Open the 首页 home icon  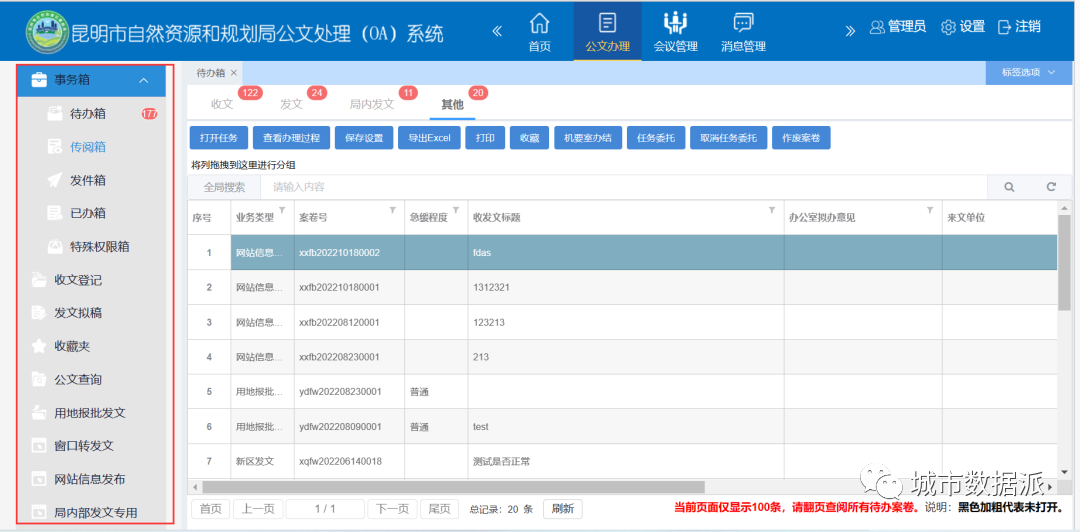coord(539,23)
